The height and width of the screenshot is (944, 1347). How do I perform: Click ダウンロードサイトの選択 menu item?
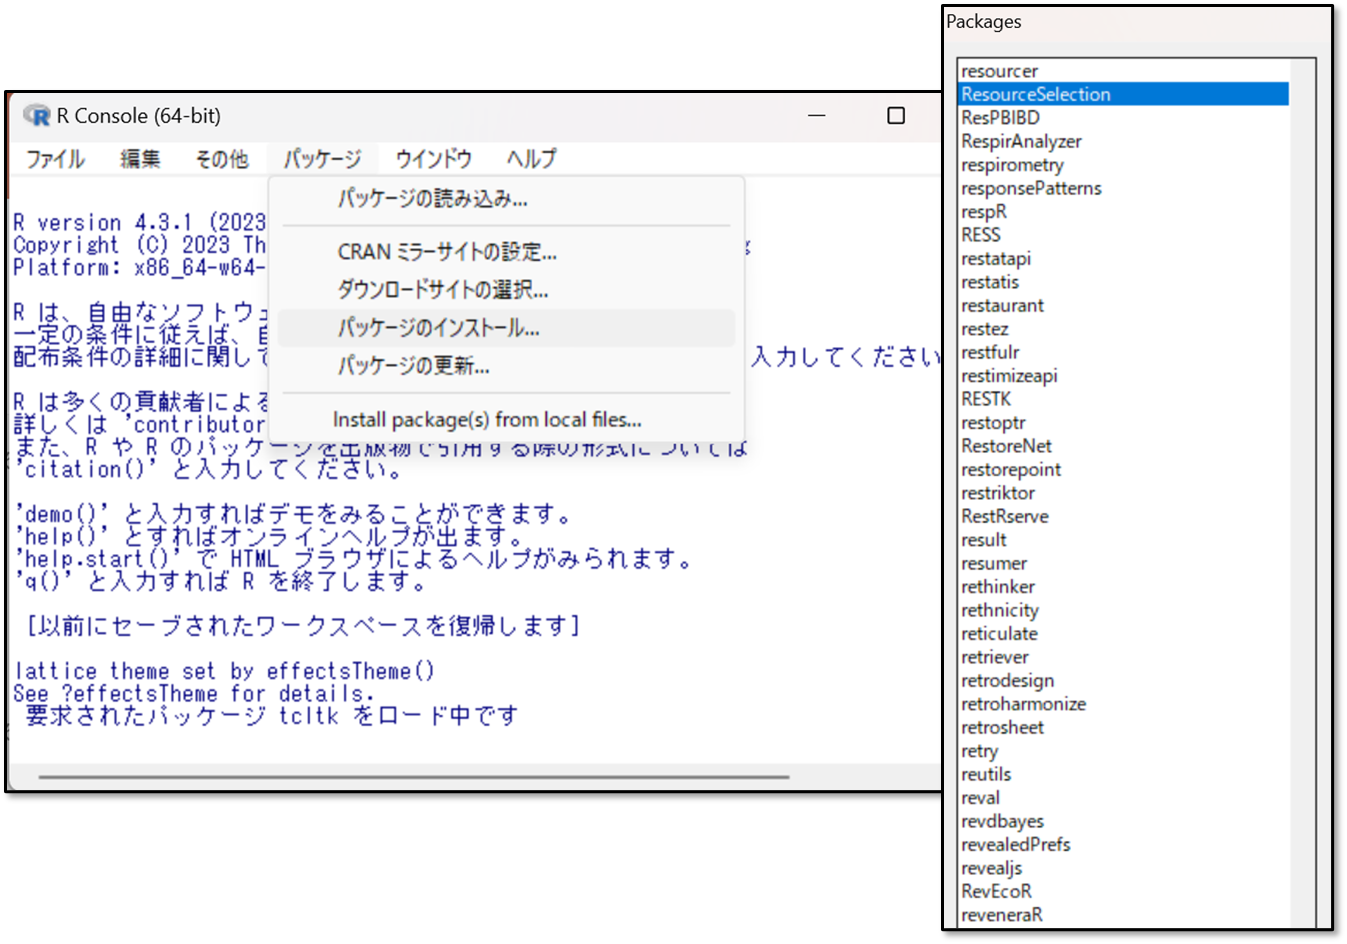(x=442, y=290)
